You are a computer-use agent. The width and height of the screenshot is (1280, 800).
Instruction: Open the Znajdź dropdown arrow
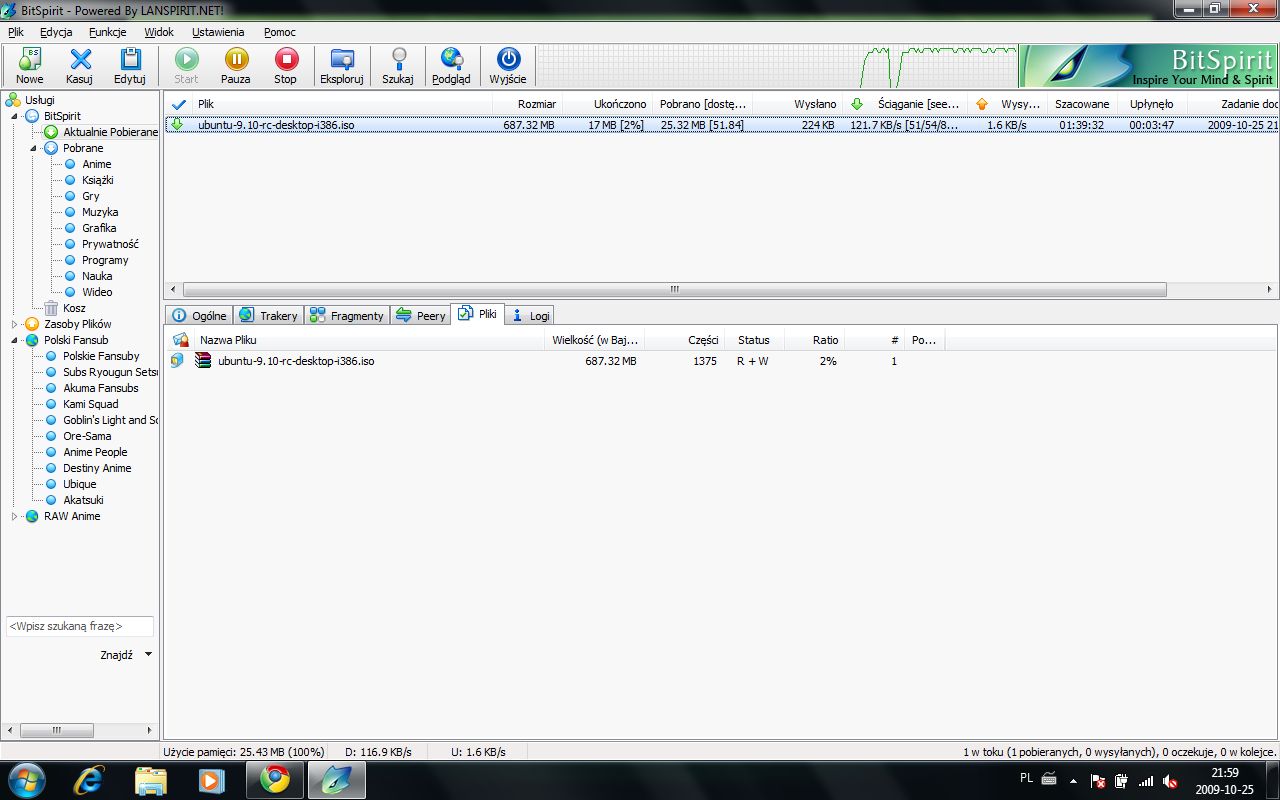click(148, 654)
